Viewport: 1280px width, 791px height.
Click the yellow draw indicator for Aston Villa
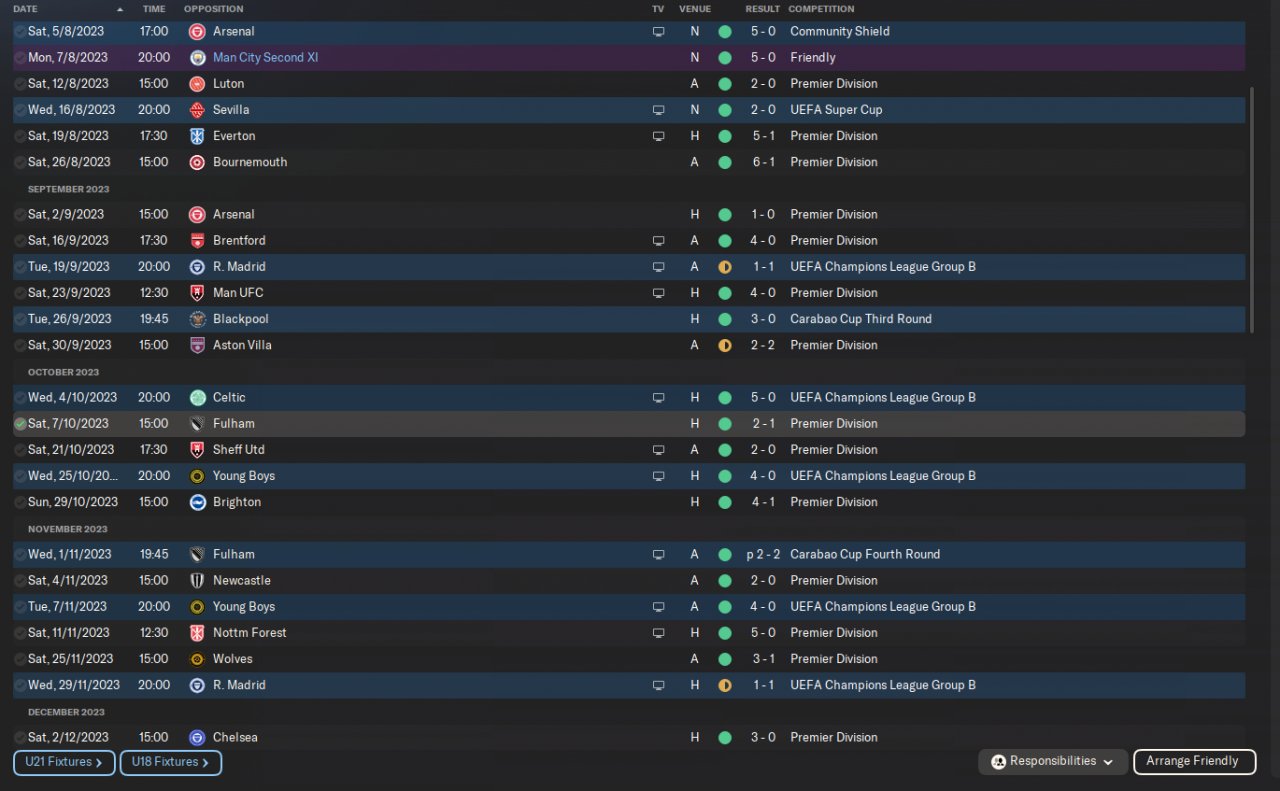point(725,345)
